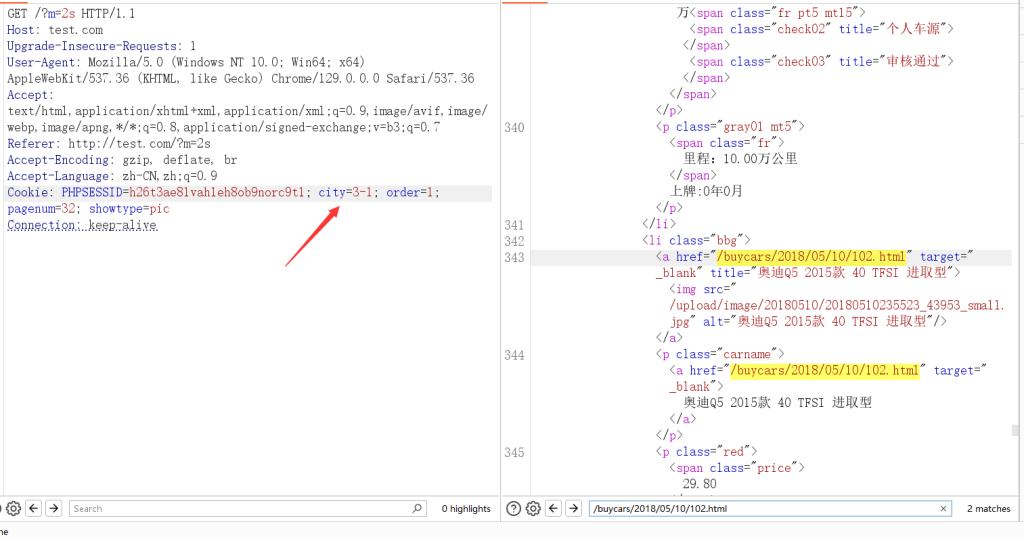Jump to next match in response search
The image size is (1024, 539).
(x=573, y=509)
